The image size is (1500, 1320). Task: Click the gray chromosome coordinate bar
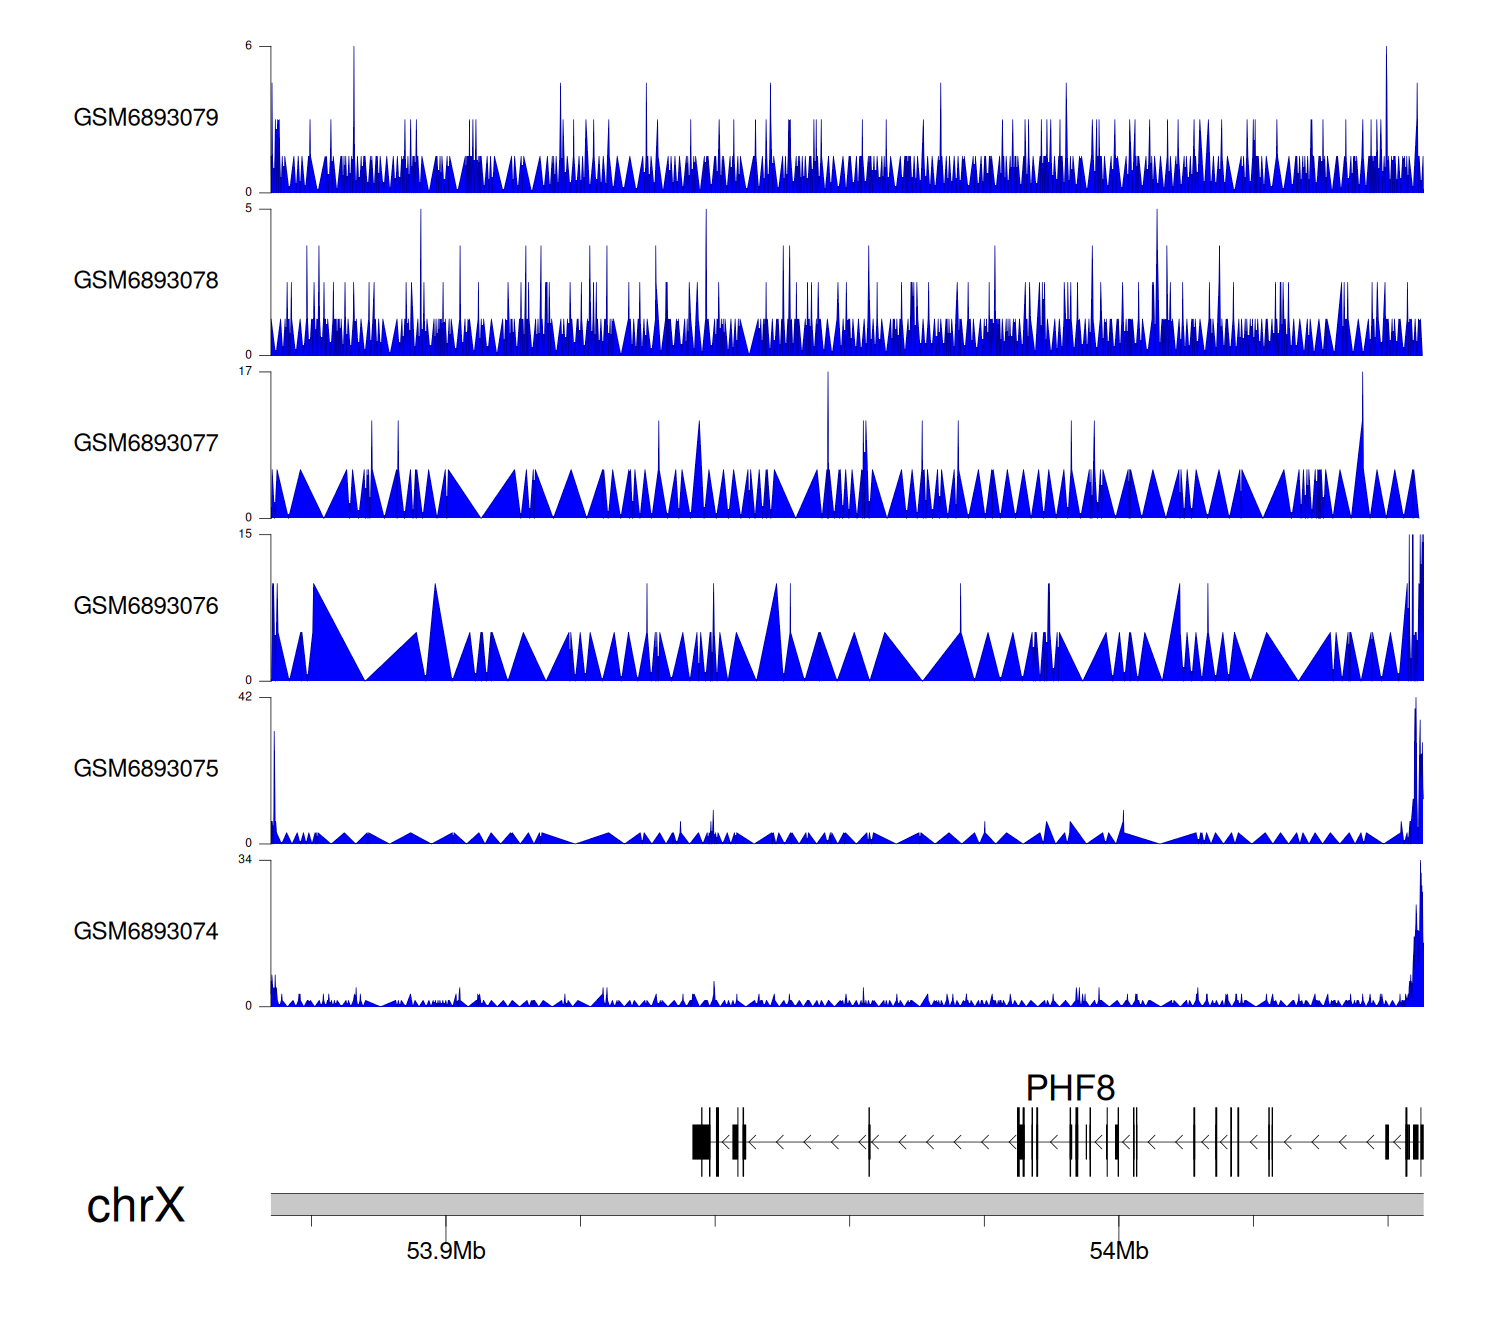(x=846, y=1204)
